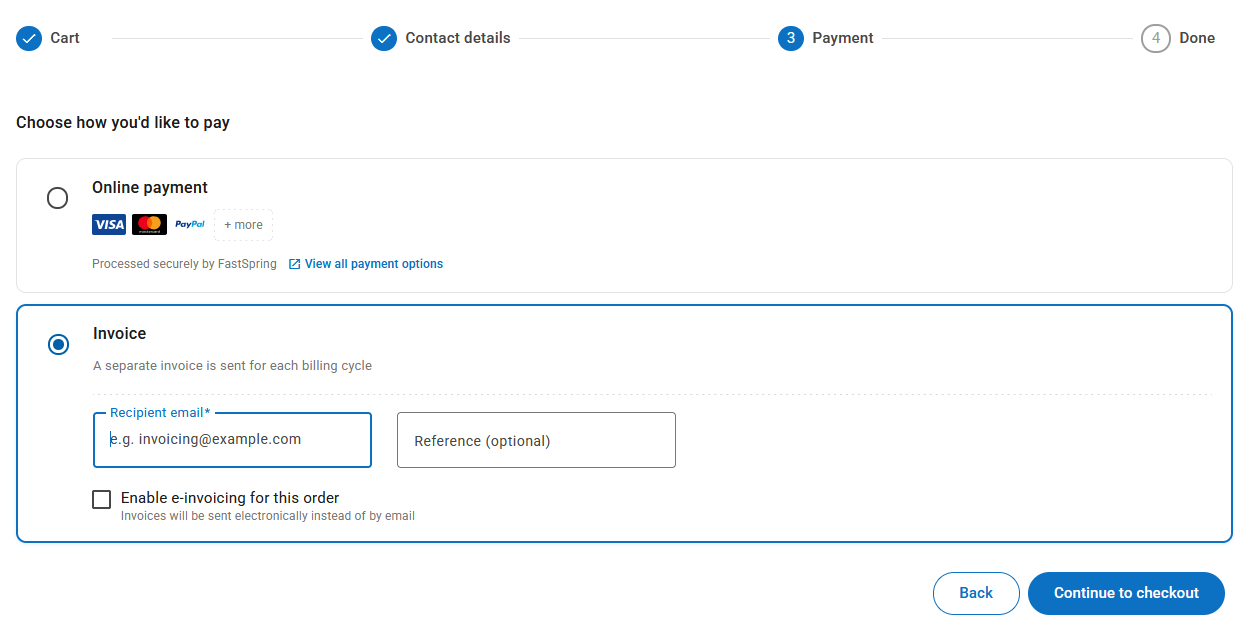The image size is (1259, 642).
Task: Focus the Recipient email input field
Action: click(x=232, y=440)
